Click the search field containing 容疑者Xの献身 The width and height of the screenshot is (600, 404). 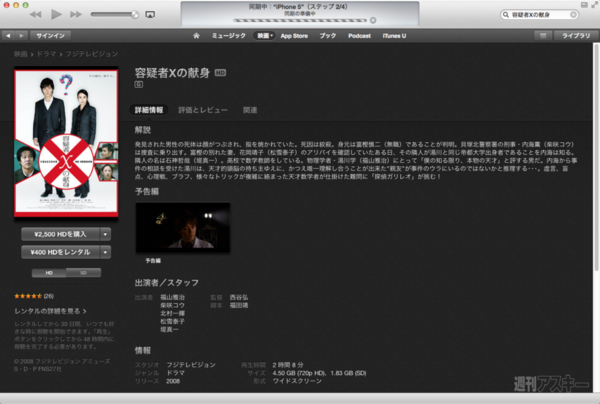(x=540, y=15)
